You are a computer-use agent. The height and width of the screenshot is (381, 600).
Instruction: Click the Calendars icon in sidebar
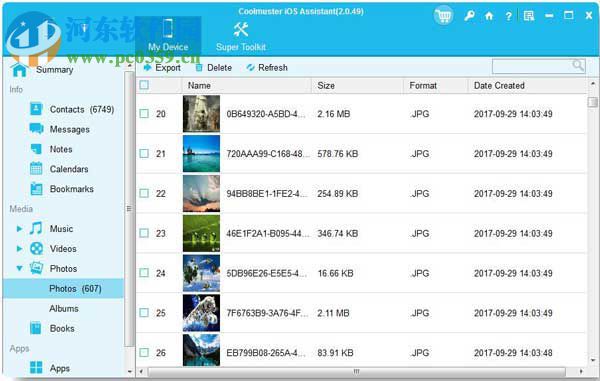click(36, 169)
